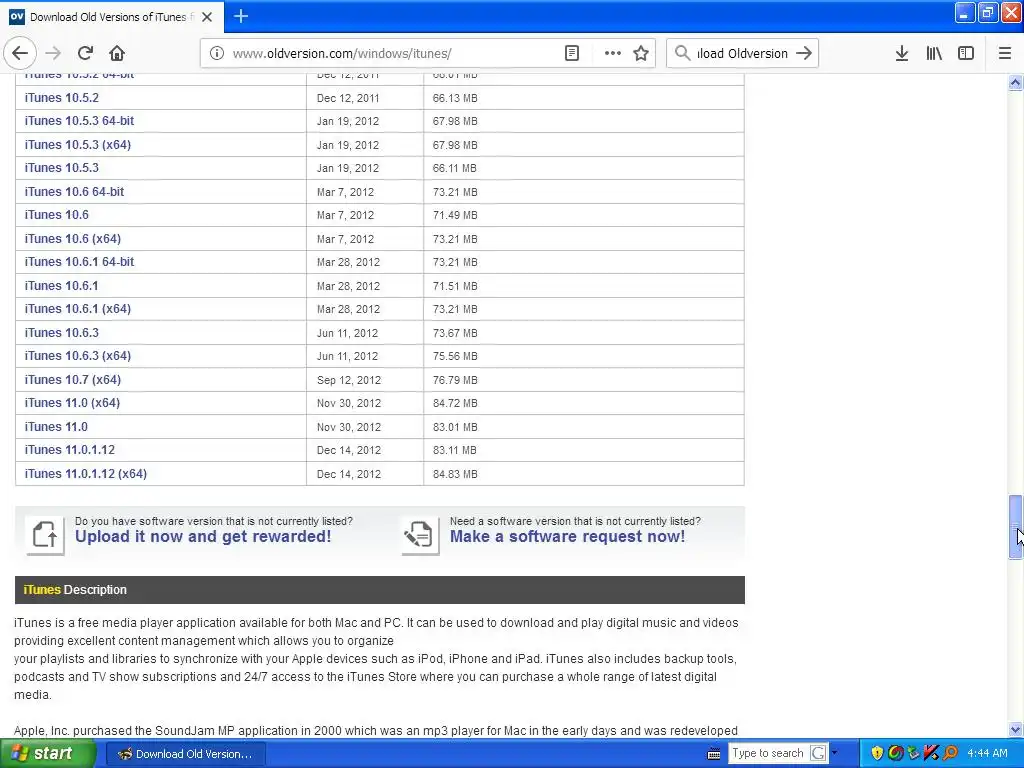This screenshot has width=1024, height=768.
Task: Open the Firefox hamburger menu
Action: point(1004,54)
